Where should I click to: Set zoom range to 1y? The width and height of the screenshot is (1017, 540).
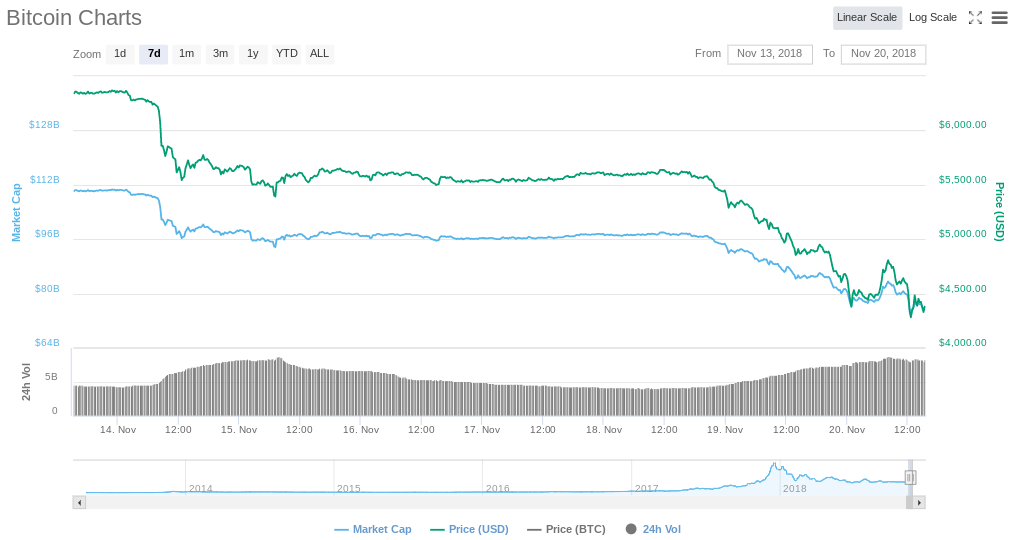(x=253, y=54)
